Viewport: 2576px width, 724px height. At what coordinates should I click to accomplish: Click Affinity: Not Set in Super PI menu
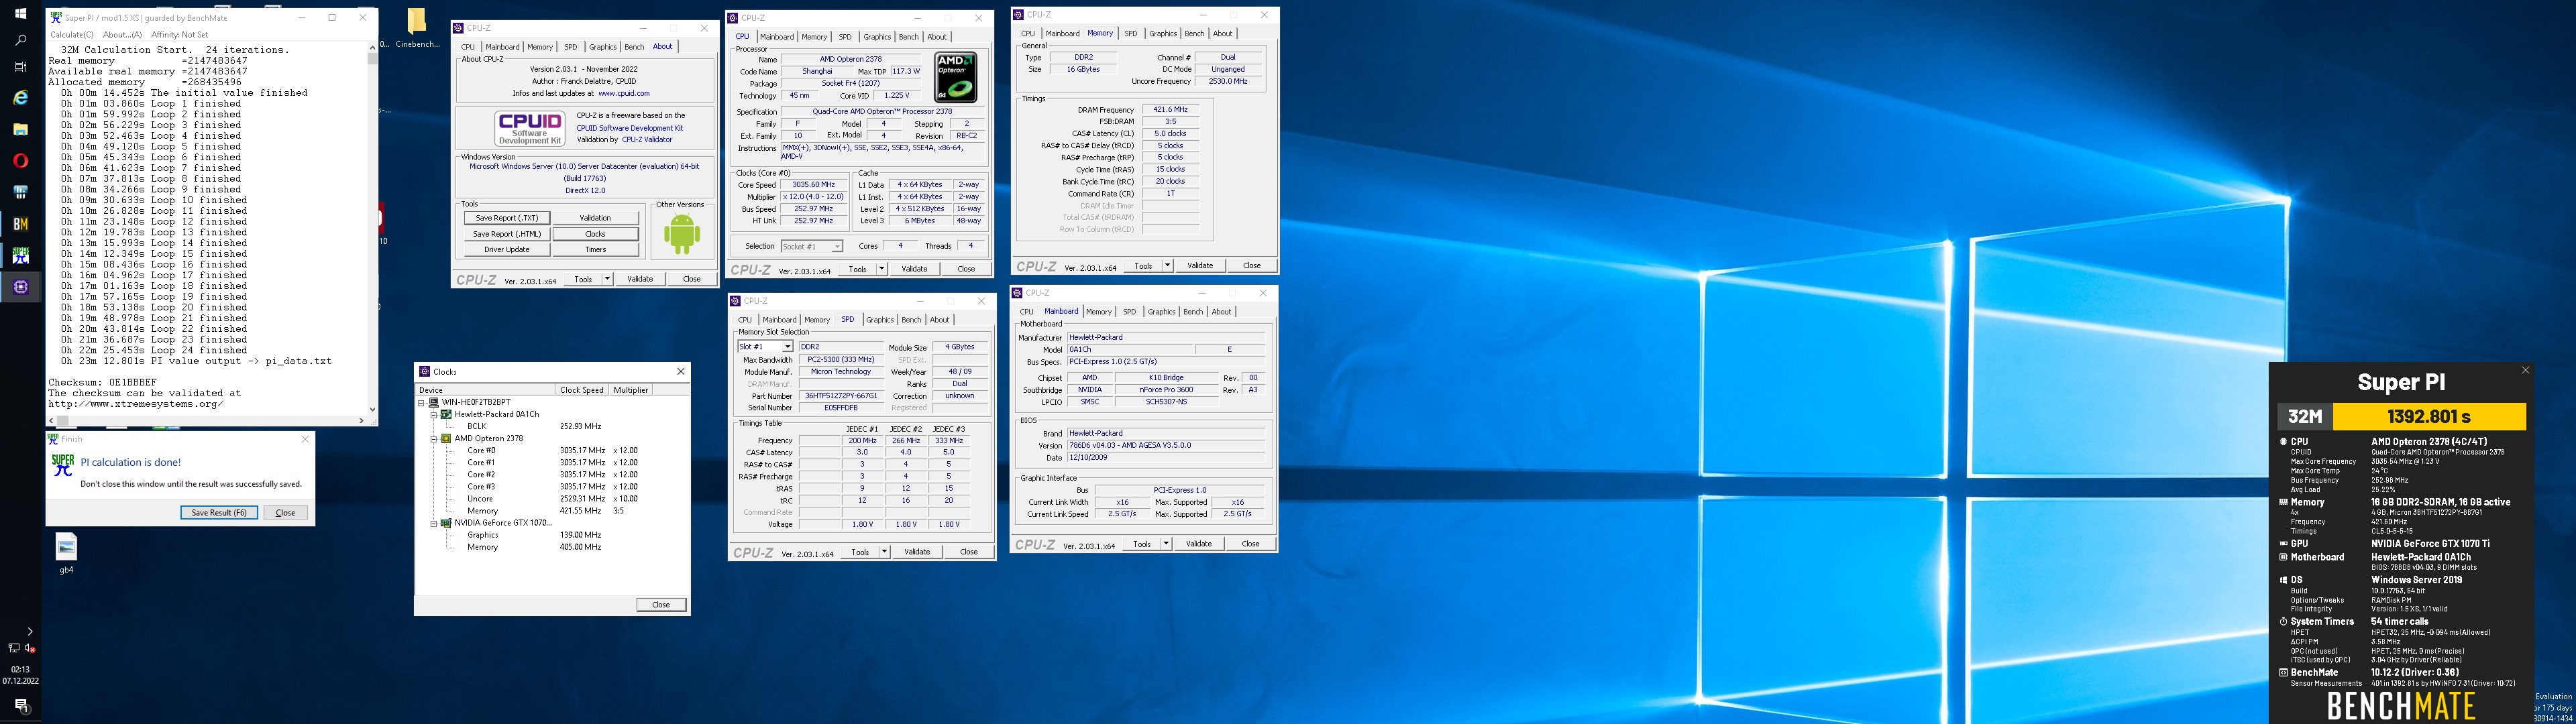click(180, 35)
